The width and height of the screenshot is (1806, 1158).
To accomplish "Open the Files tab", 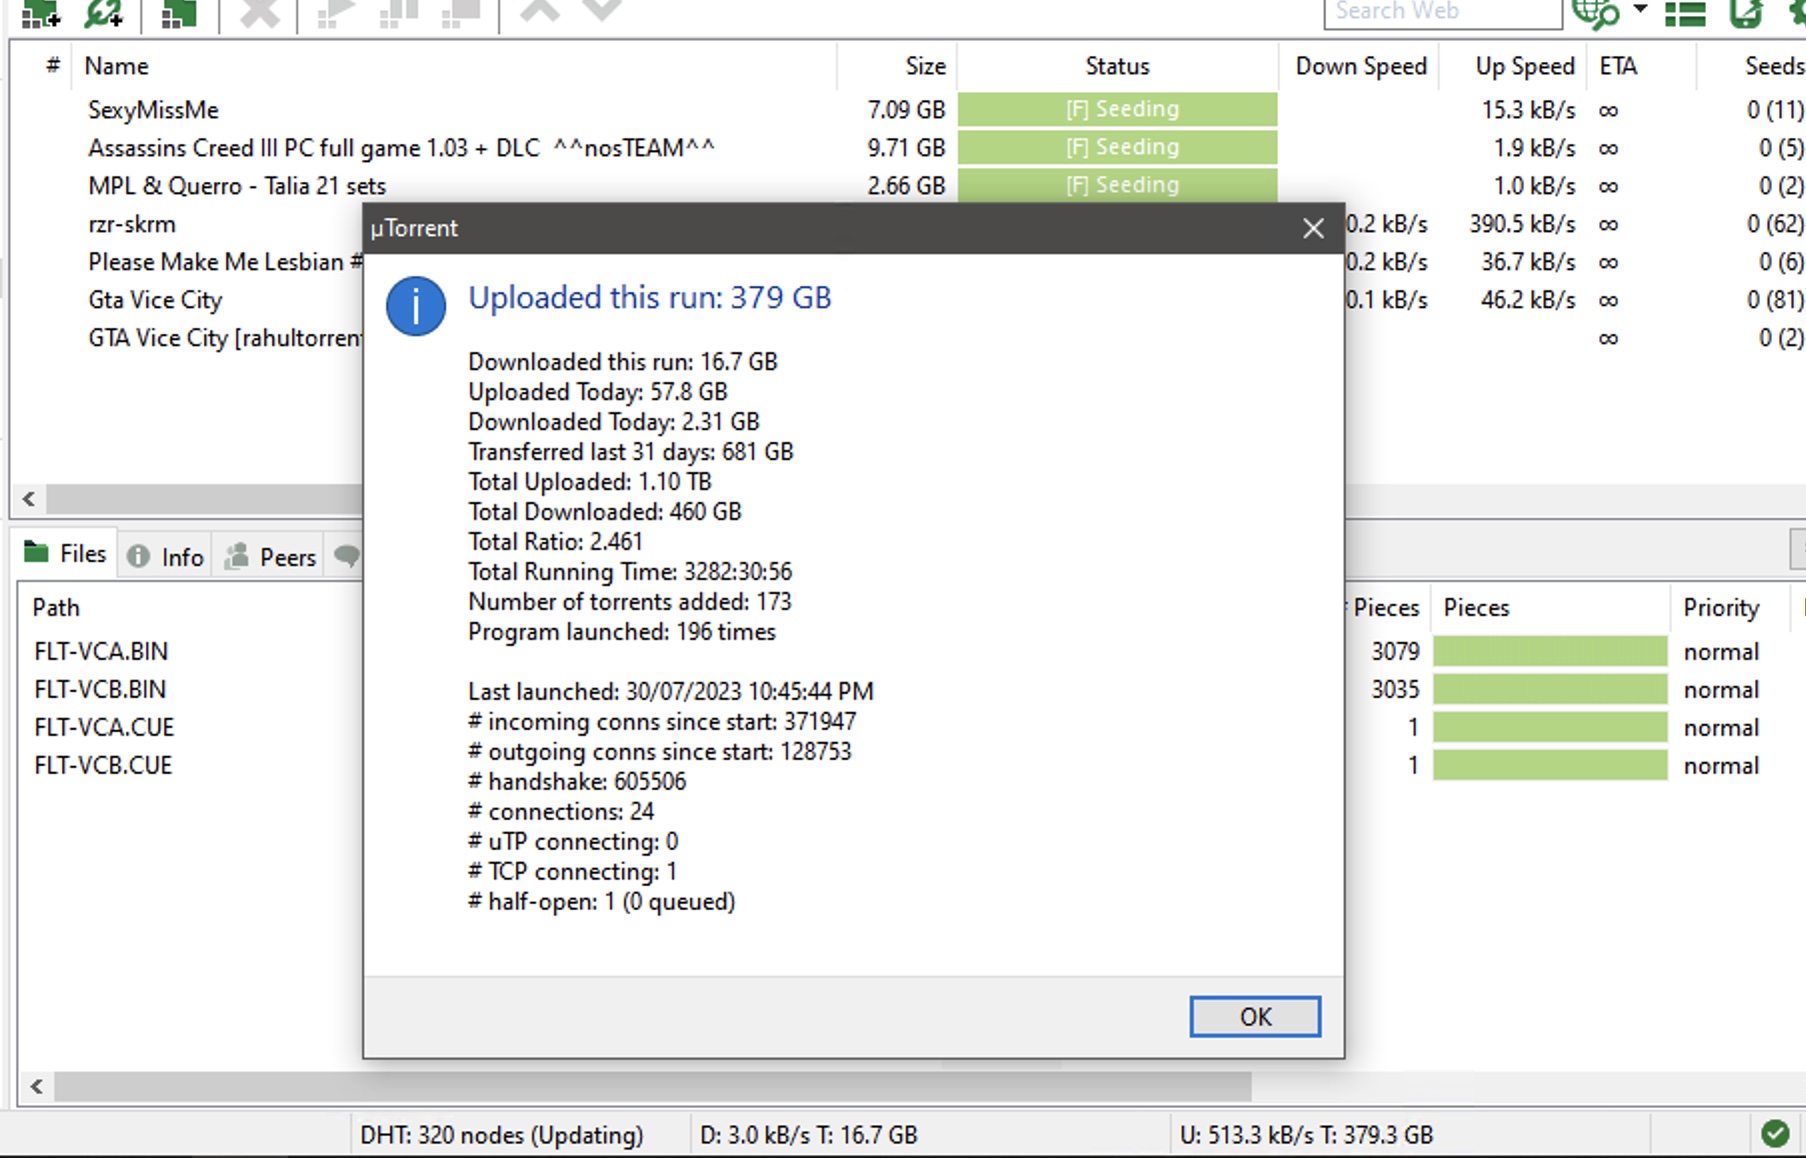I will pos(65,553).
